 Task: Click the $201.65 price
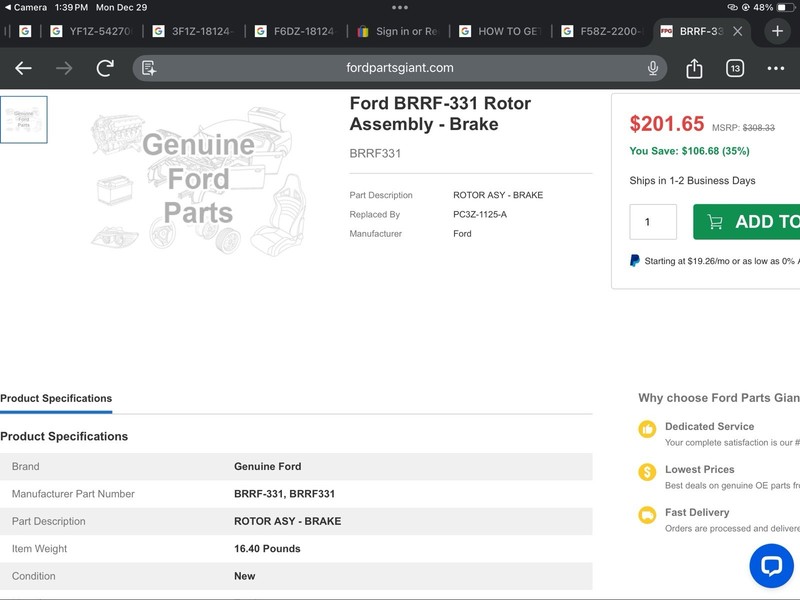click(666, 124)
